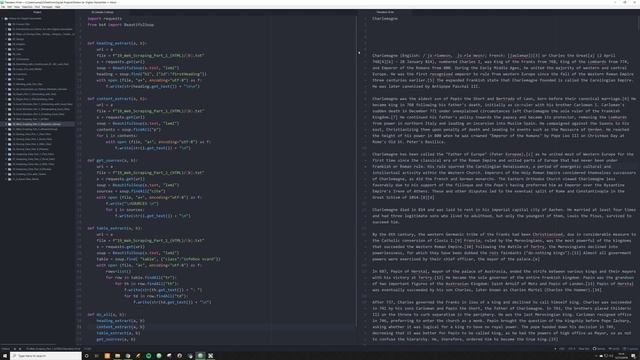Click the "def do_all(a, b):" line
The image size is (640, 360).
tap(107, 315)
